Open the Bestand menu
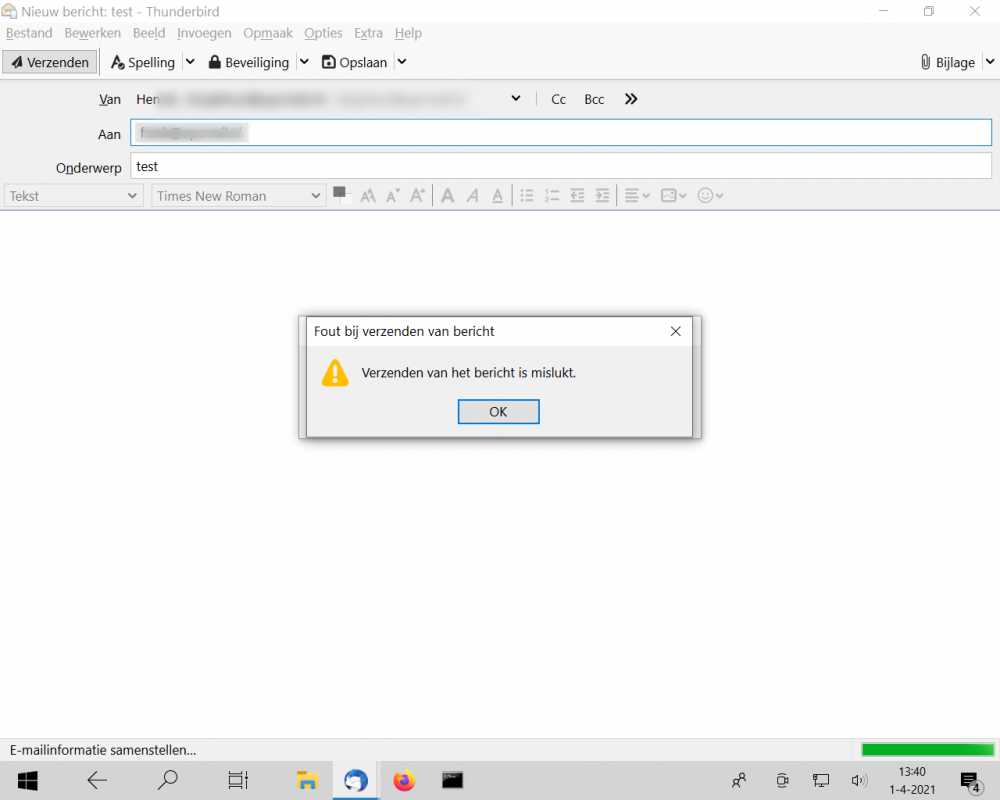 coord(29,33)
